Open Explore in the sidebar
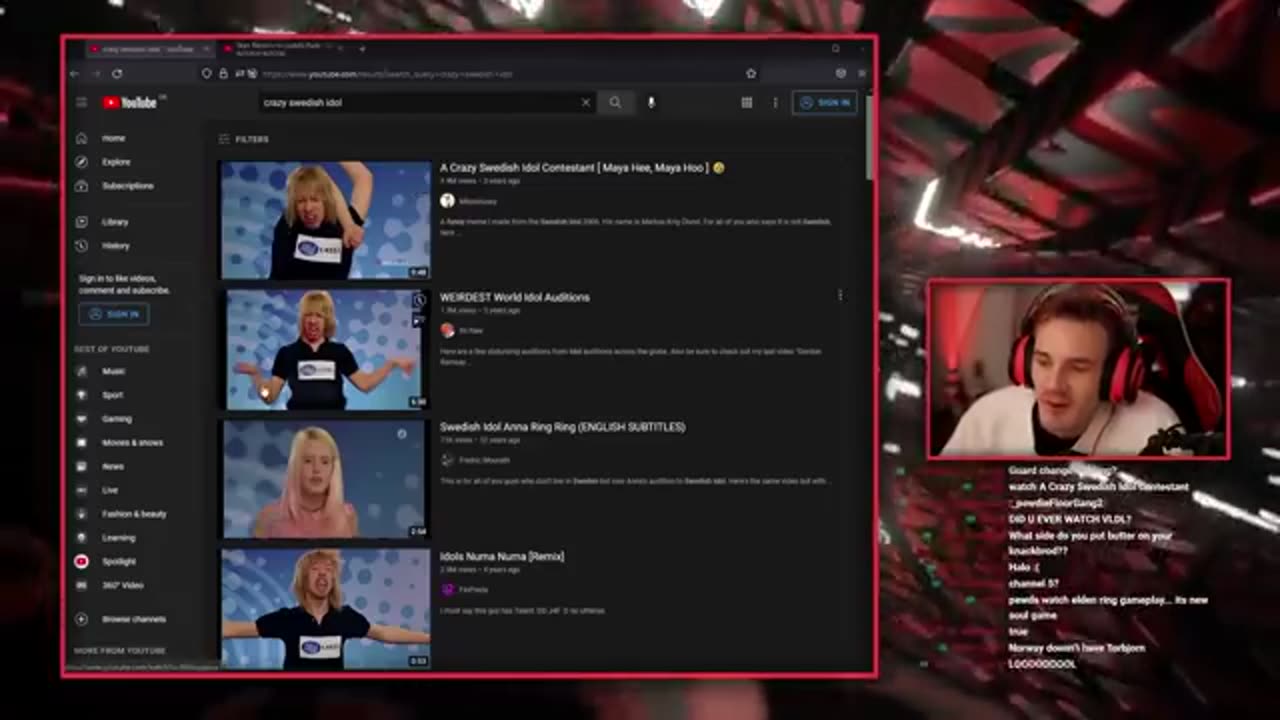1280x720 pixels. pyautogui.click(x=115, y=162)
